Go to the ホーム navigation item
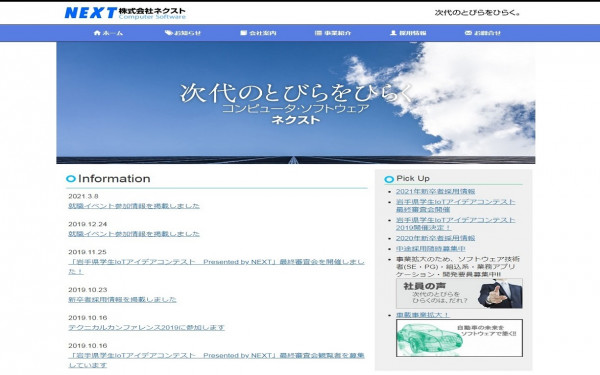The height and width of the screenshot is (375, 600). point(108,33)
